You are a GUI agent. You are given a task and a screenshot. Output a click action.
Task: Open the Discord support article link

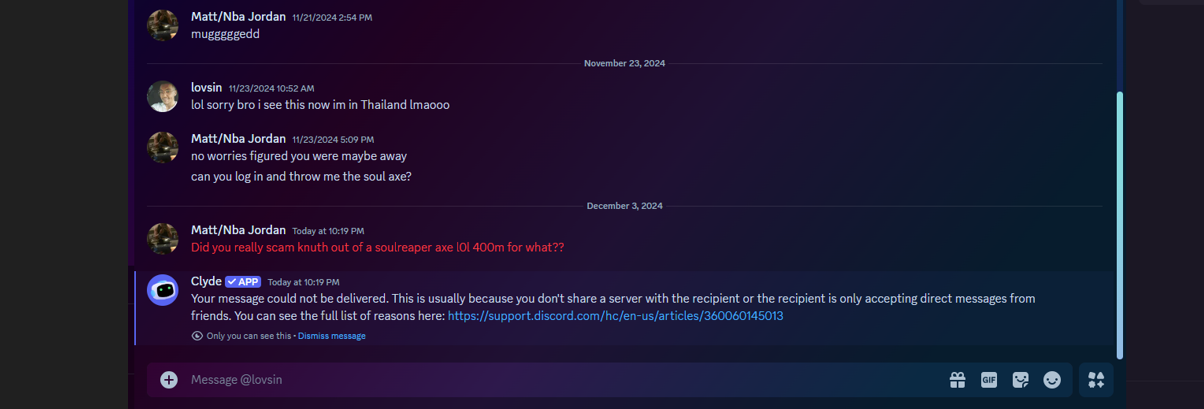(615, 316)
